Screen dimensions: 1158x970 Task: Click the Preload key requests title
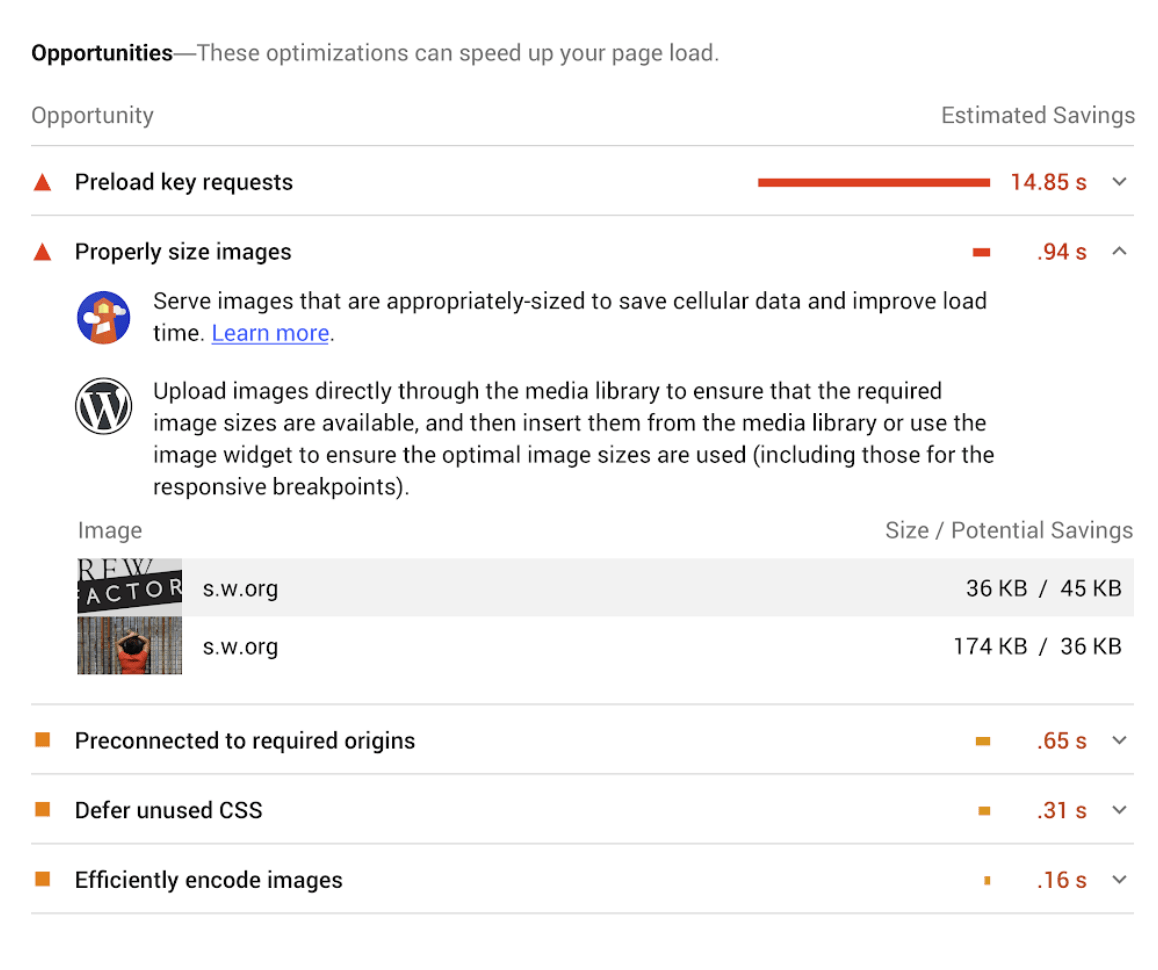[x=184, y=182]
